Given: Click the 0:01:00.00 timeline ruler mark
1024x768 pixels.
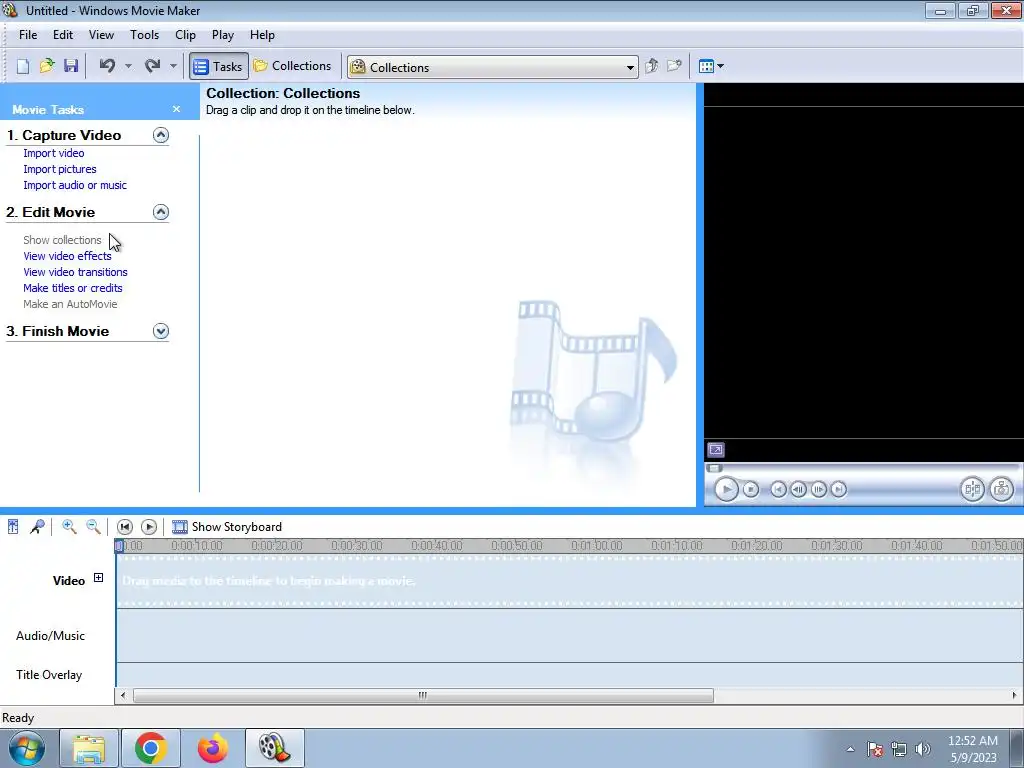Looking at the screenshot, I should [x=596, y=546].
